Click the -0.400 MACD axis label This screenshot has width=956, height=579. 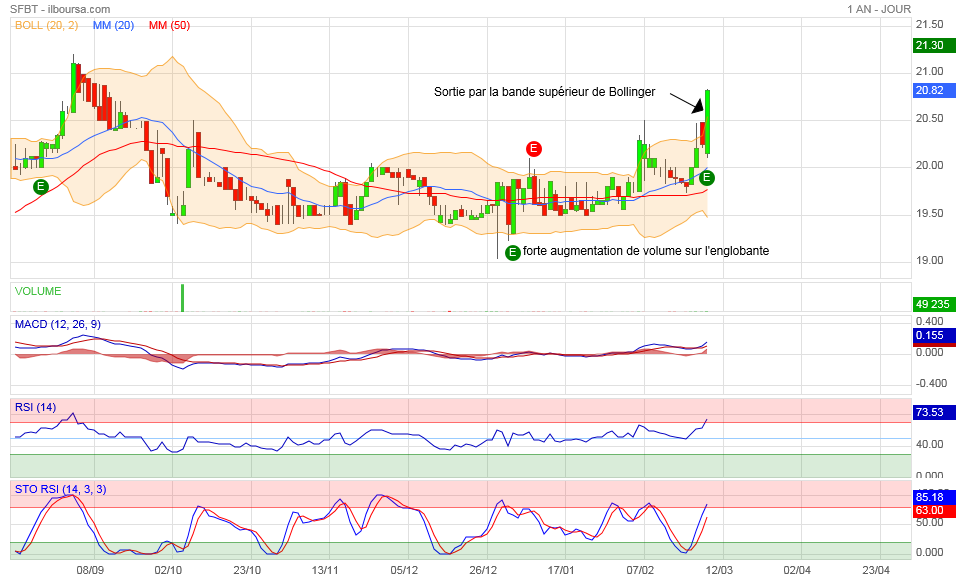click(x=932, y=383)
